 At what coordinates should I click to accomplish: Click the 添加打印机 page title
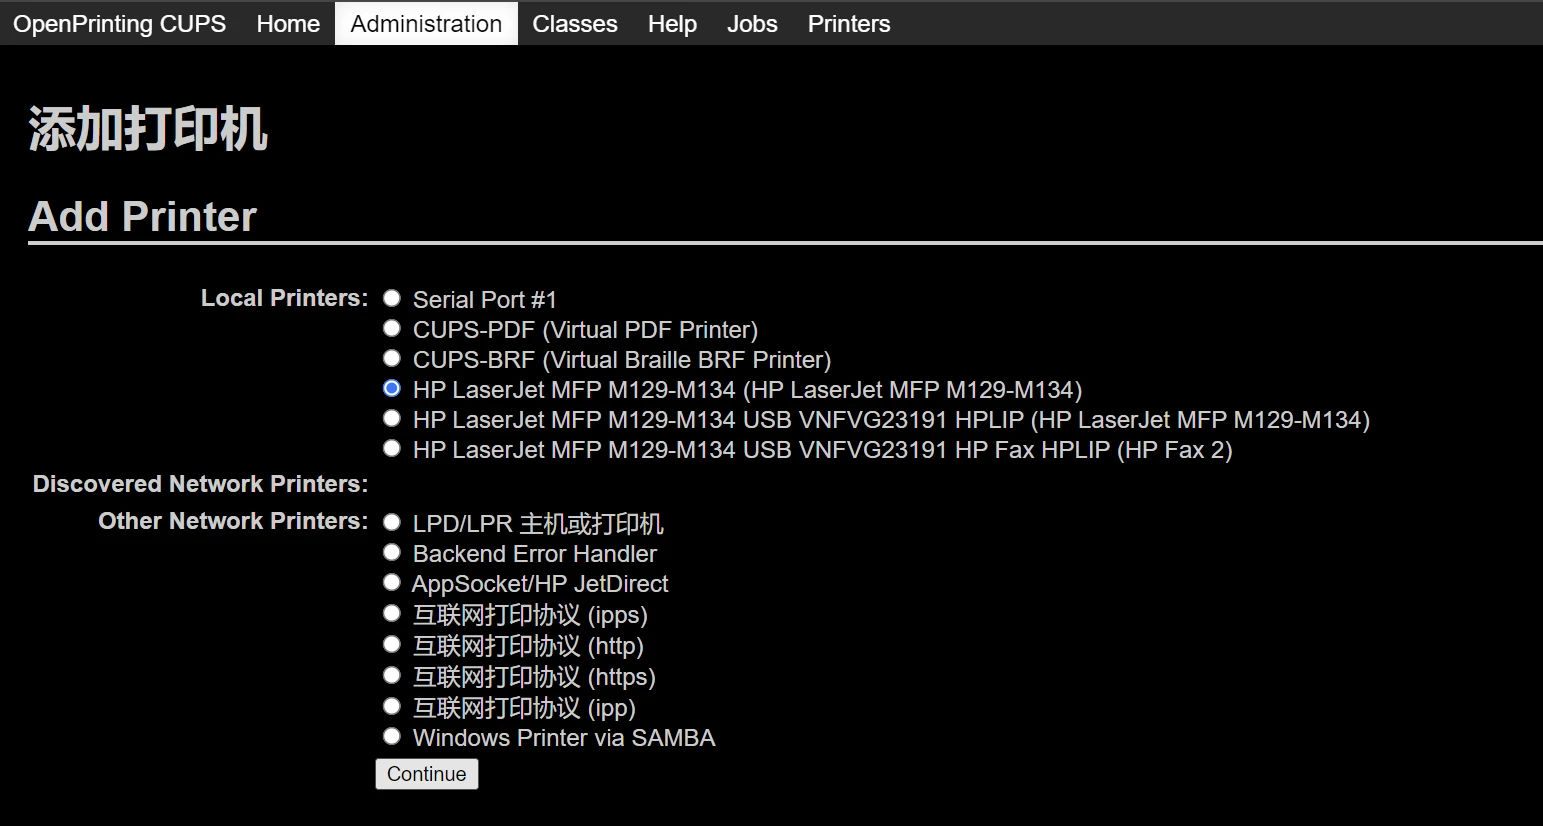coord(148,129)
